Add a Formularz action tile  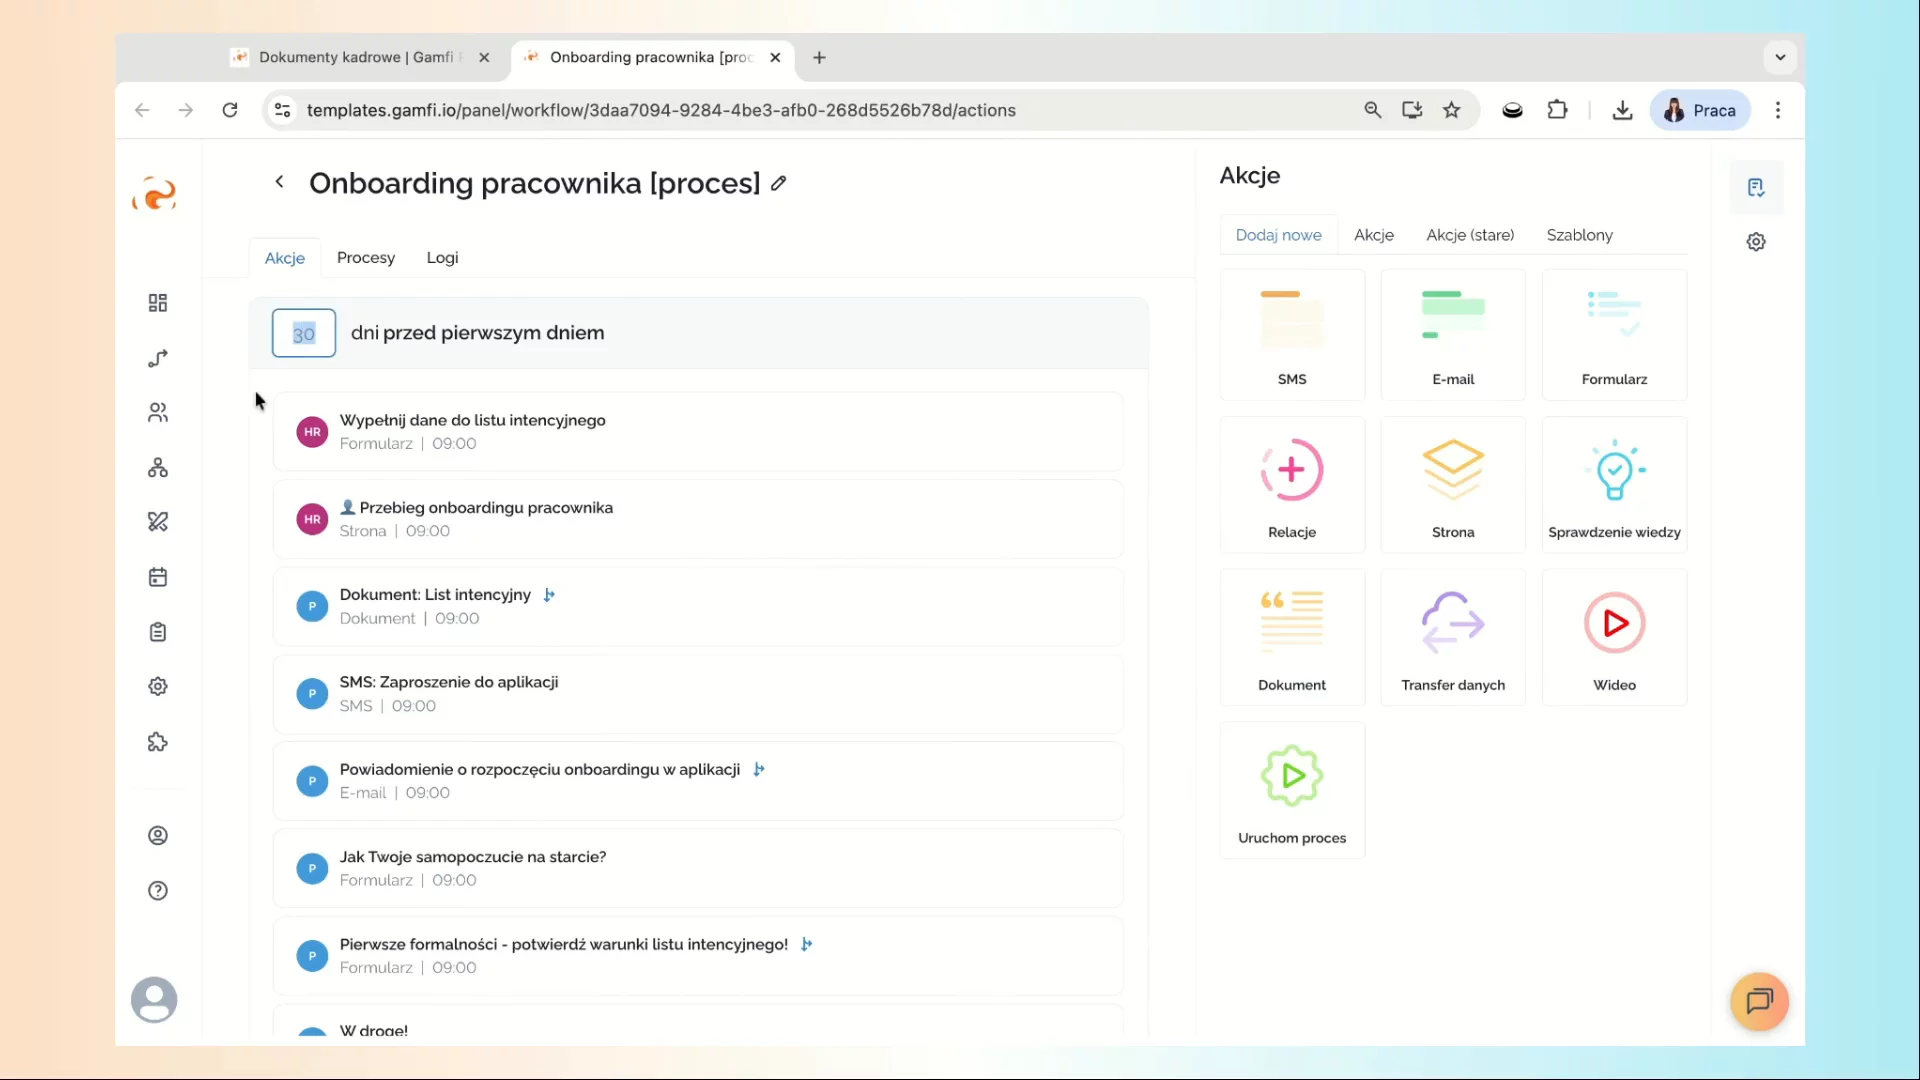coord(1613,335)
